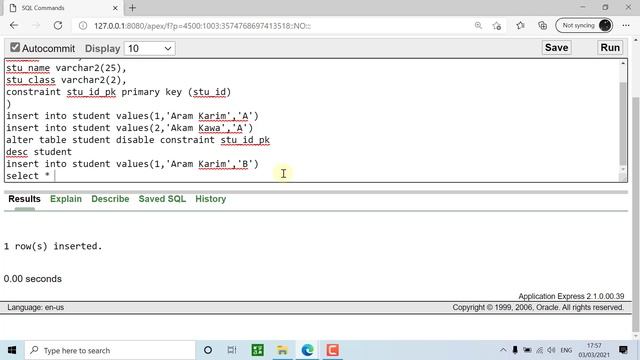Go back in the browser
Screen dimensions: 640x360
[14, 25]
